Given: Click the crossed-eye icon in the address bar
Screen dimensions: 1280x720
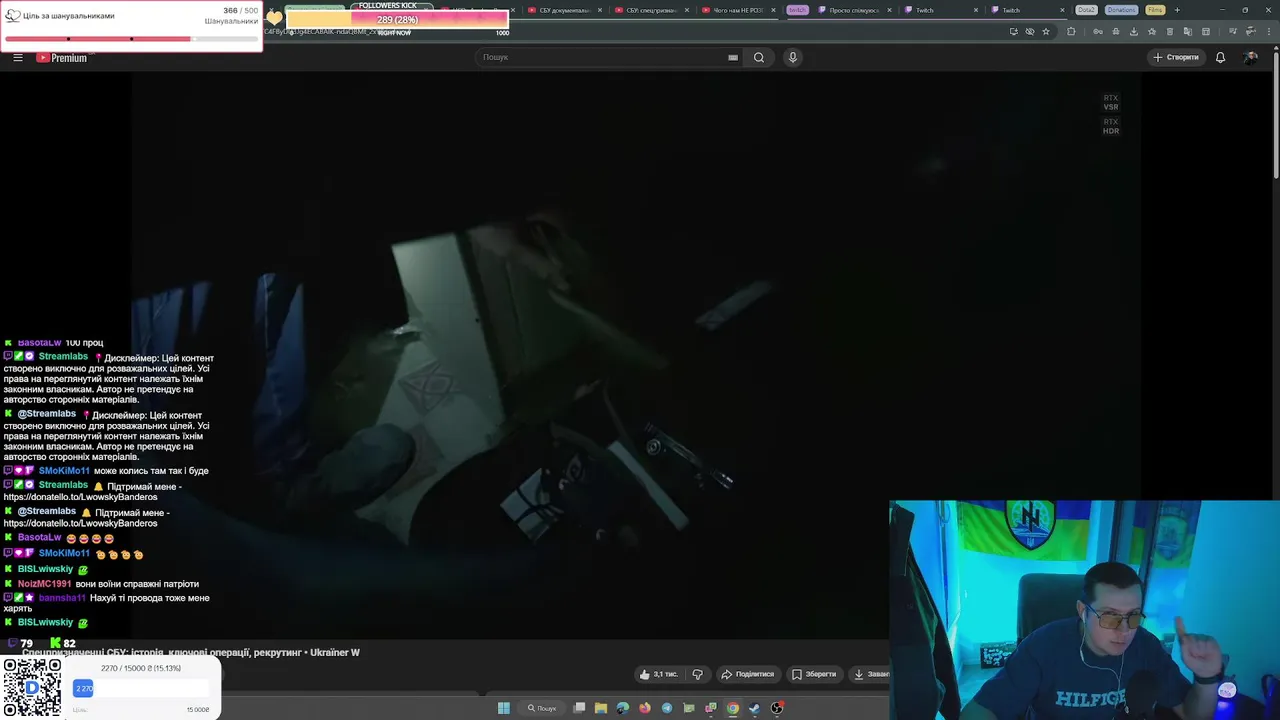Looking at the screenshot, I should tap(1030, 31).
